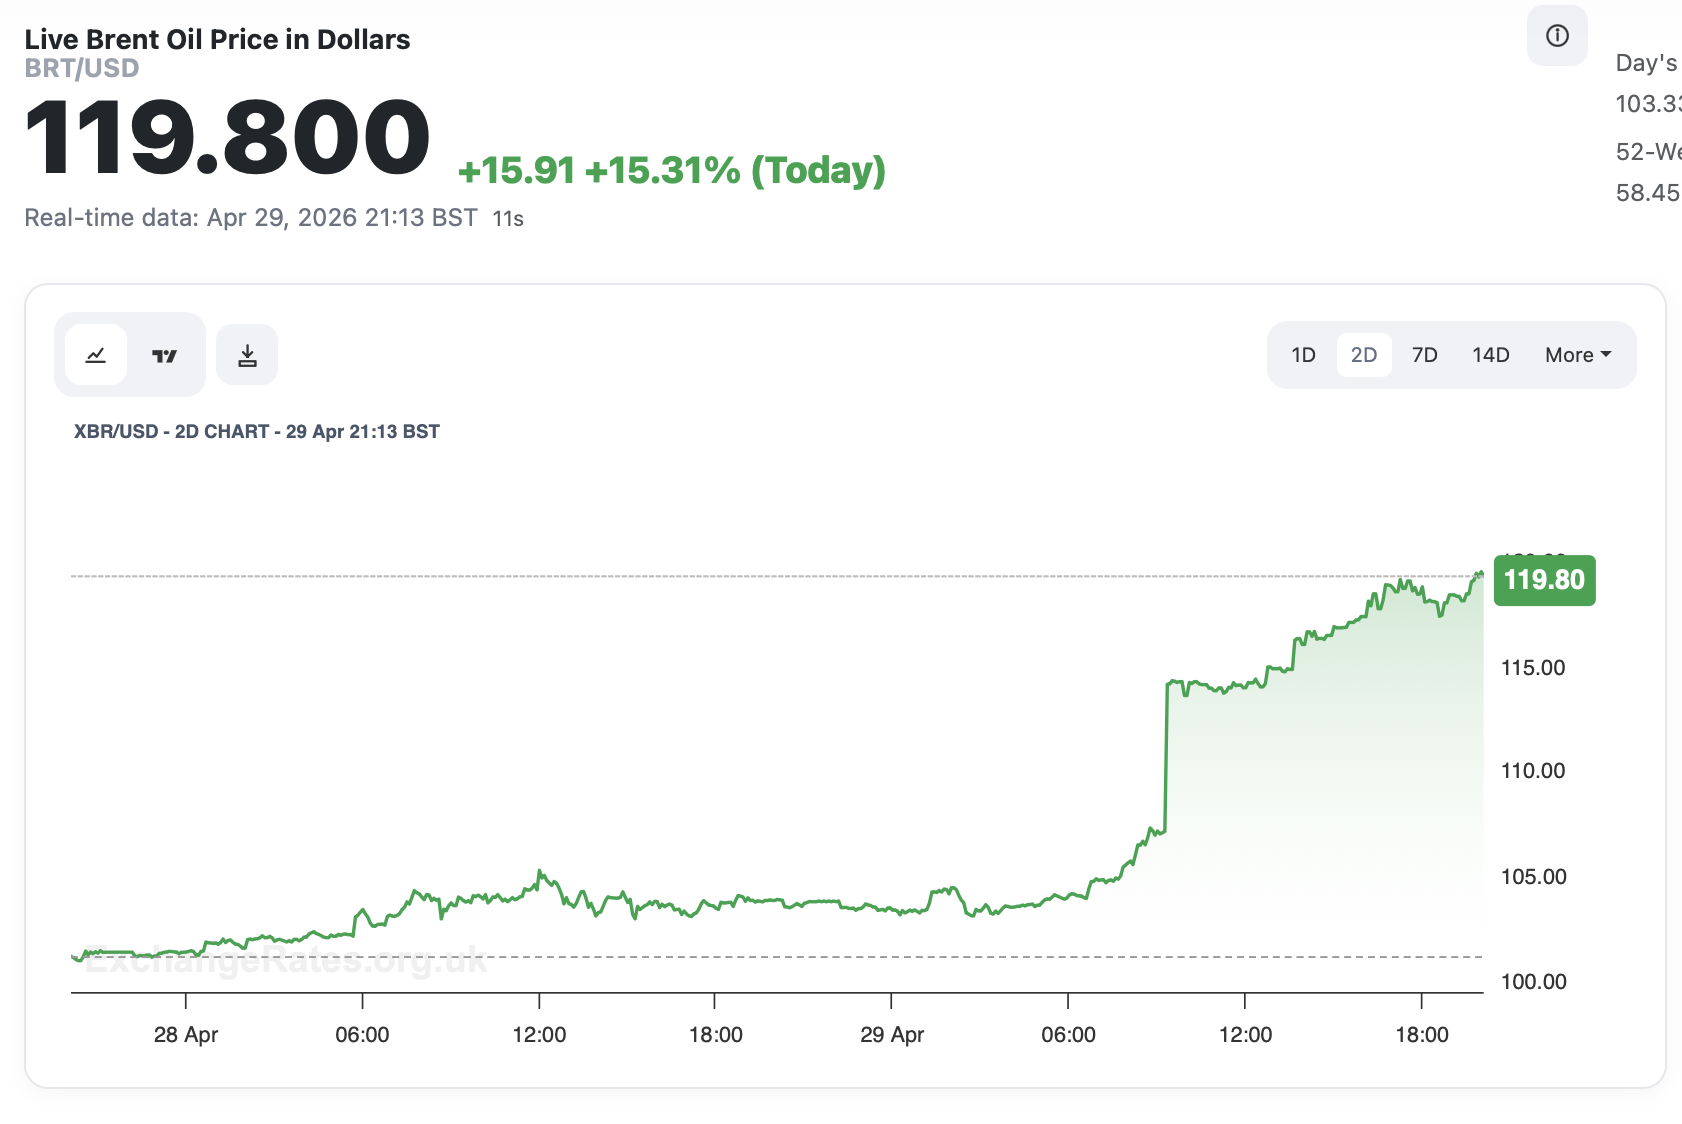The width and height of the screenshot is (1682, 1124).
Task: Click the 58.45 value under 52-week
Action: click(1648, 193)
